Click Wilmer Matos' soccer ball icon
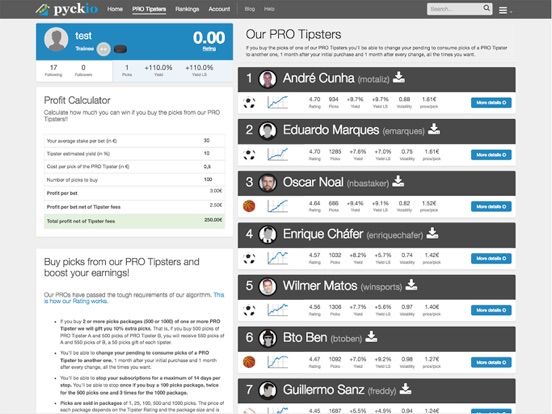The height and width of the screenshot is (414, 552). coord(249,310)
